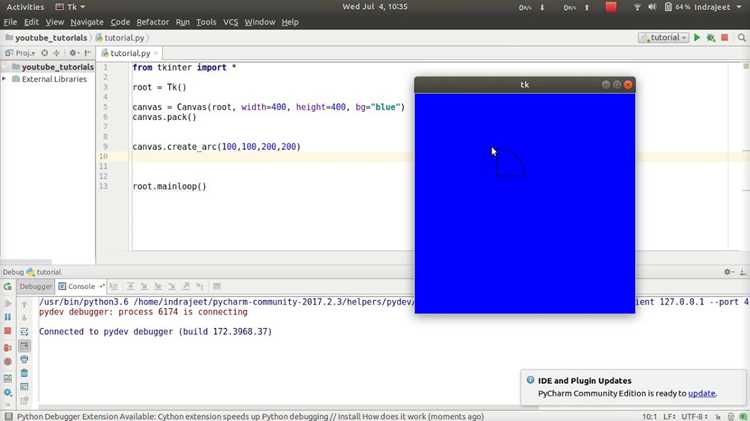Clear console output with trash icon
Viewport: 750px width, 421px height.
[24, 373]
